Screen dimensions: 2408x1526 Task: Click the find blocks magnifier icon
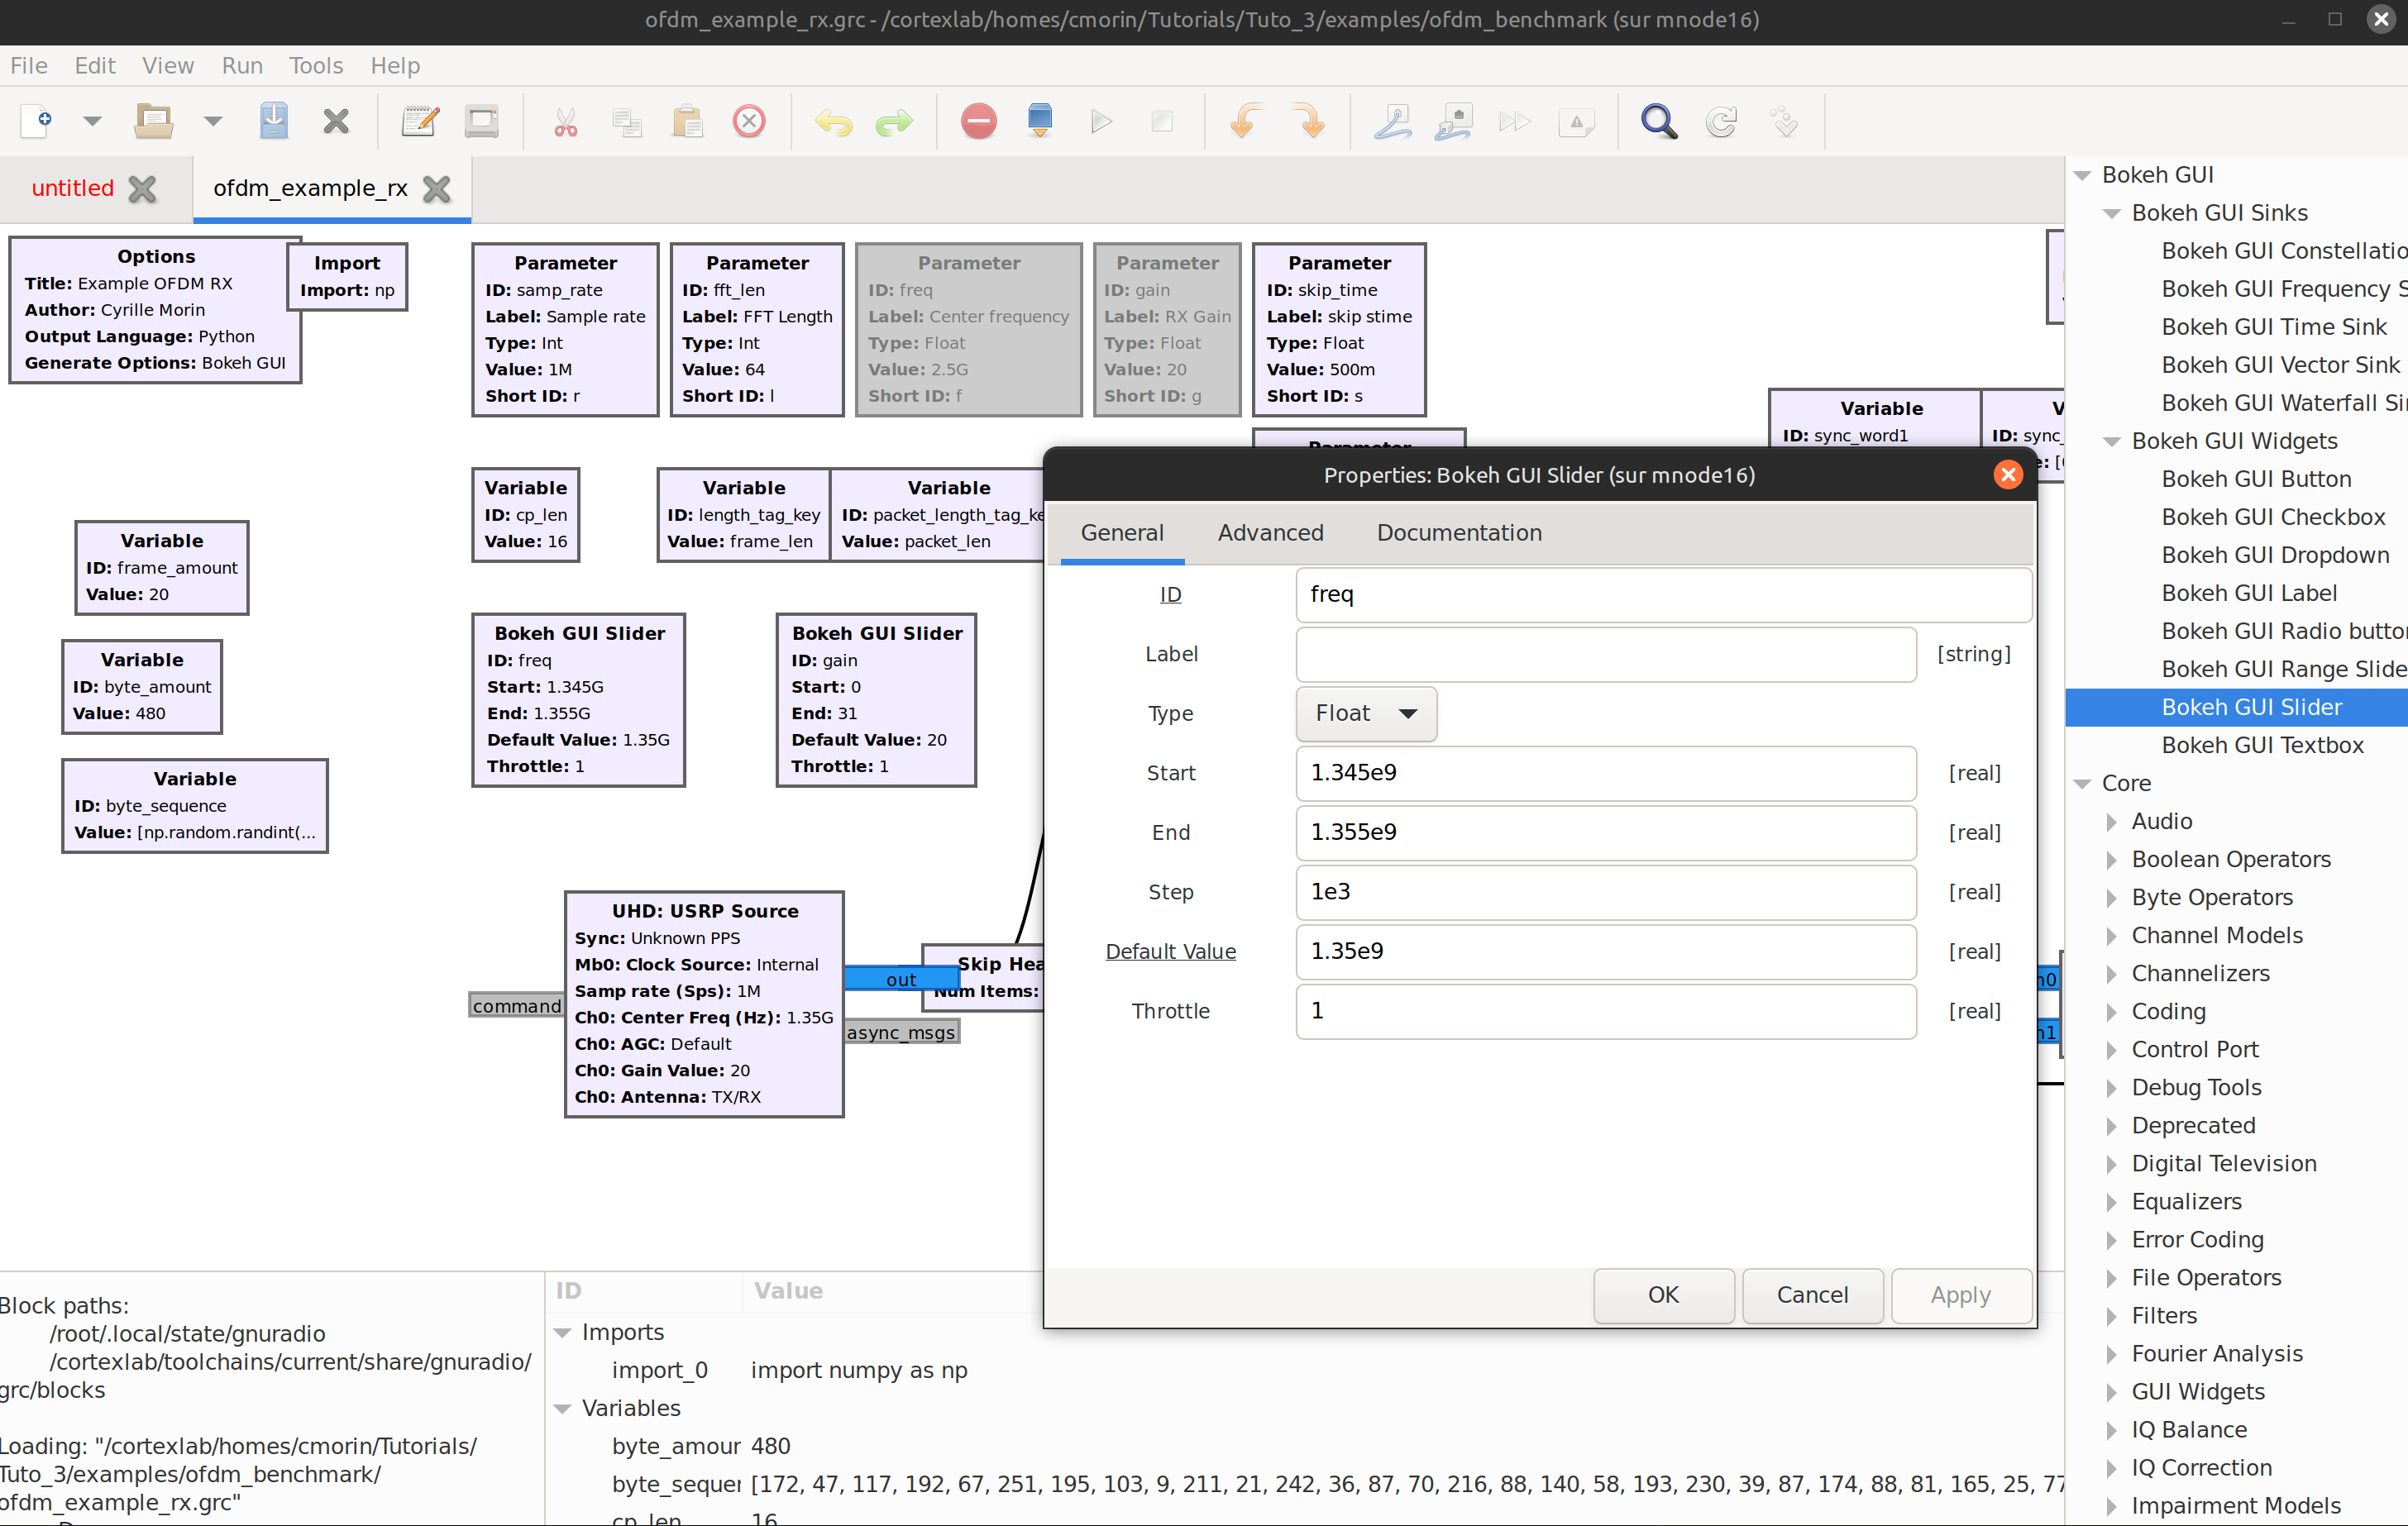[1658, 121]
